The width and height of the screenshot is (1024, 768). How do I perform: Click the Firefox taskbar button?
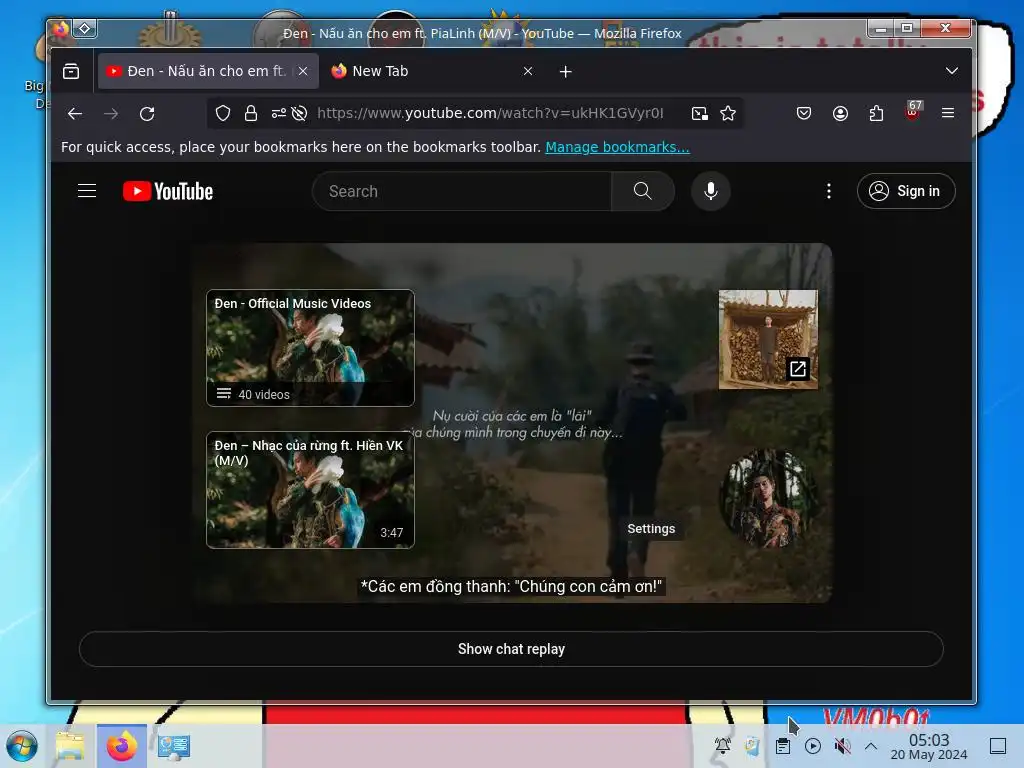pos(121,746)
